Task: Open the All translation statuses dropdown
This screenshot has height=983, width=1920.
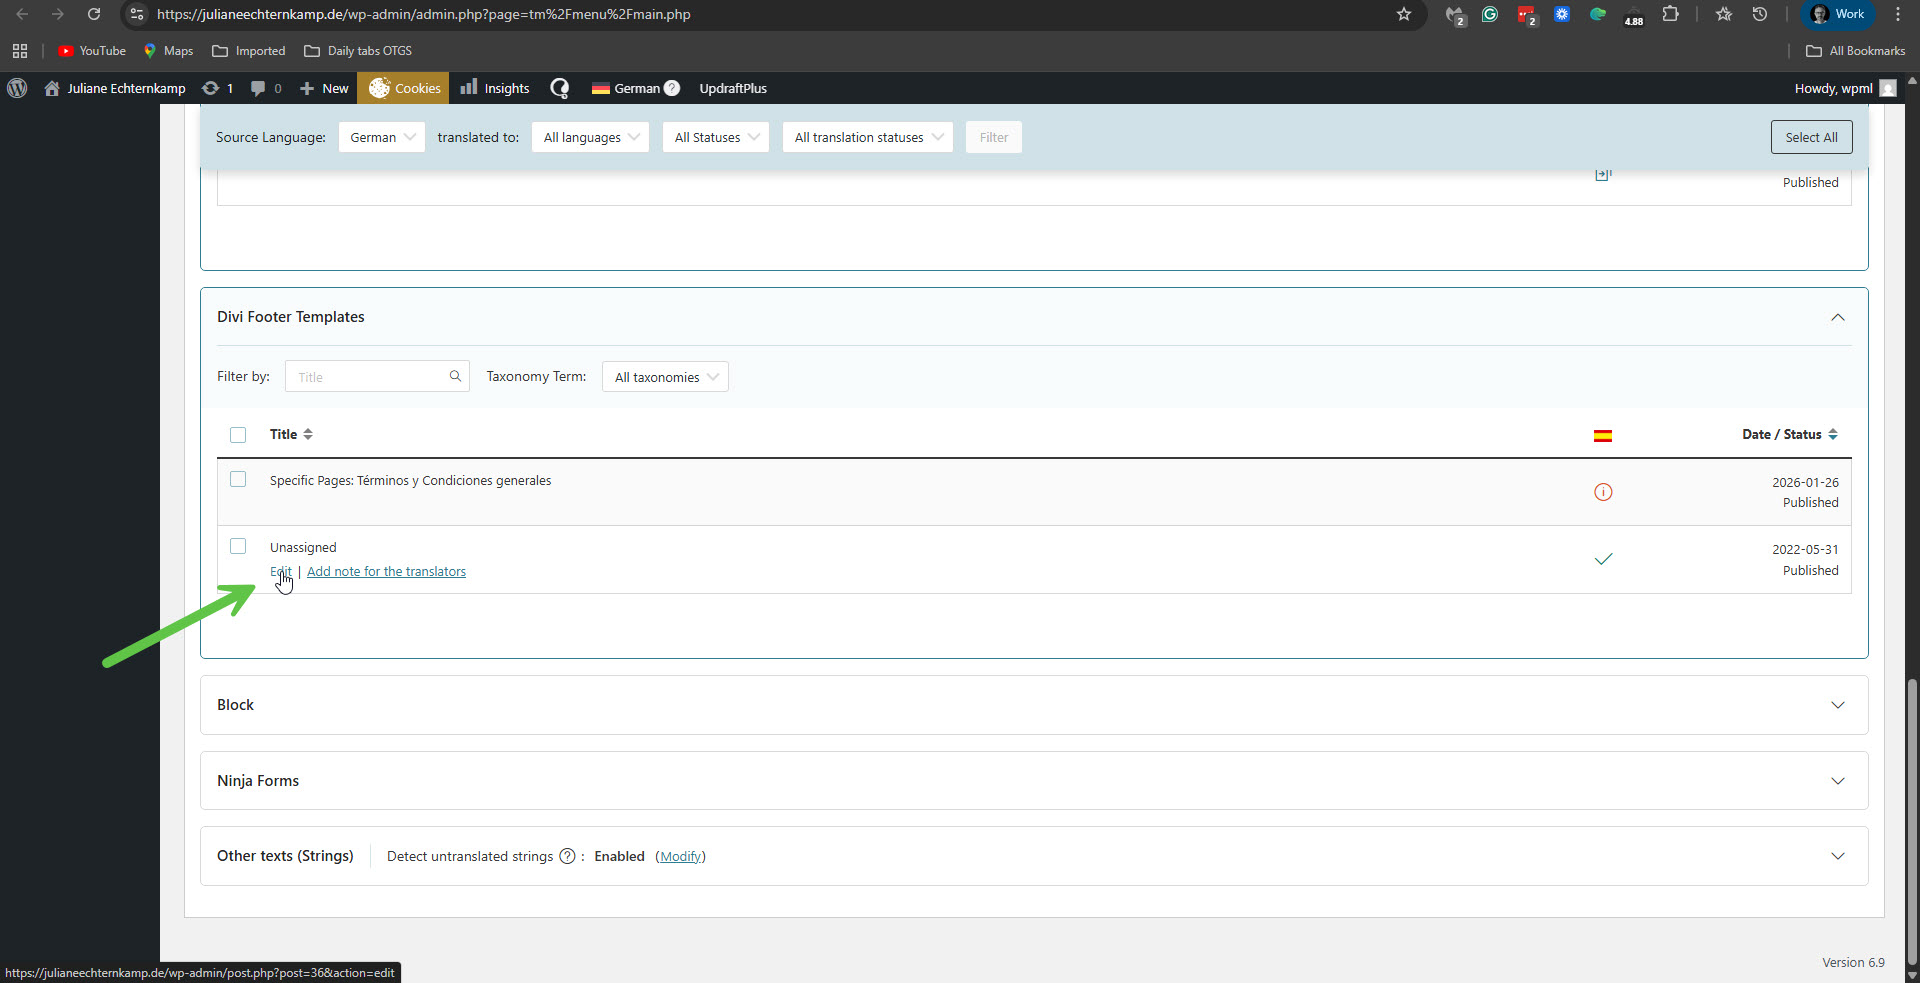Action: click(868, 137)
